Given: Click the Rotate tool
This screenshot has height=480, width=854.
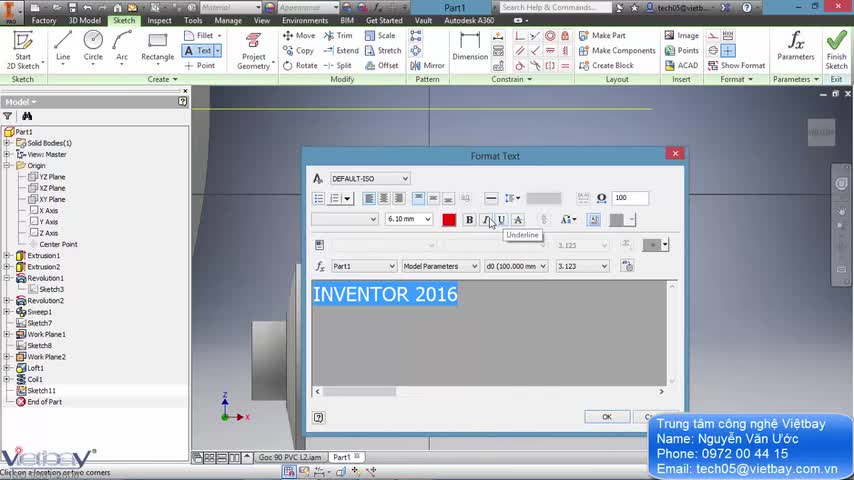Looking at the screenshot, I should coord(300,65).
